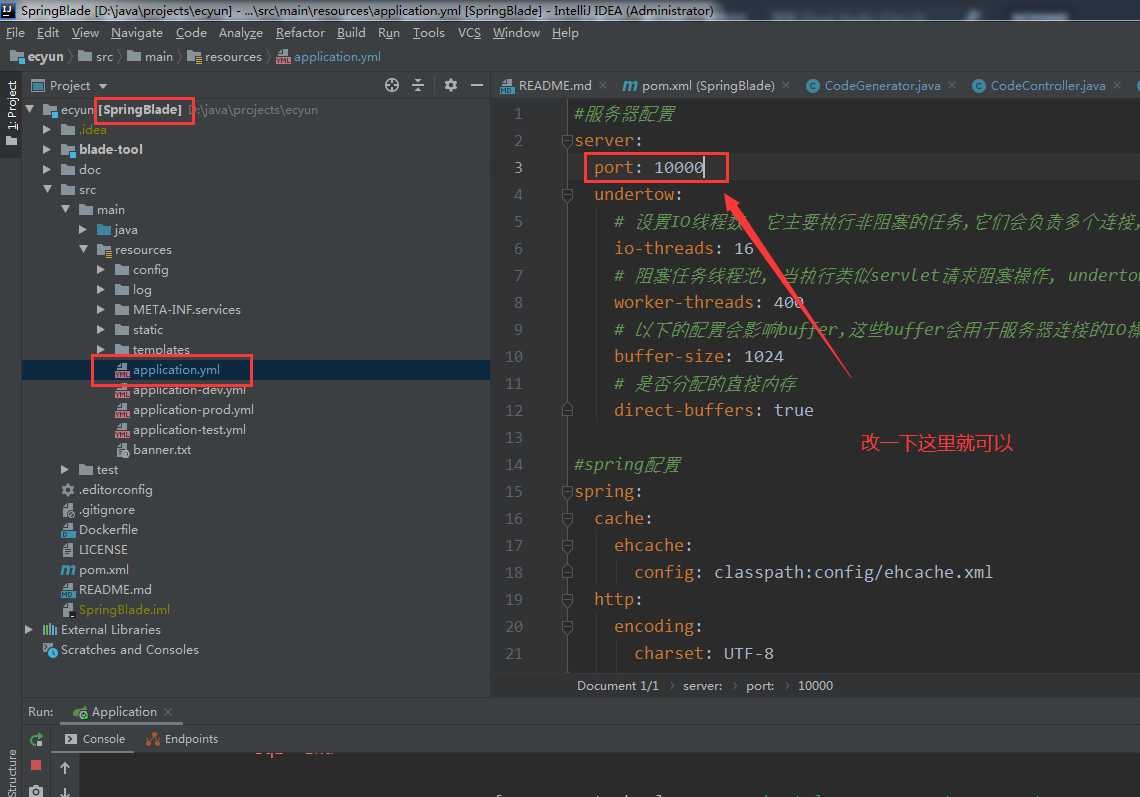Collapse the main folder
Viewport: 1140px width, 797px height.
65,209
